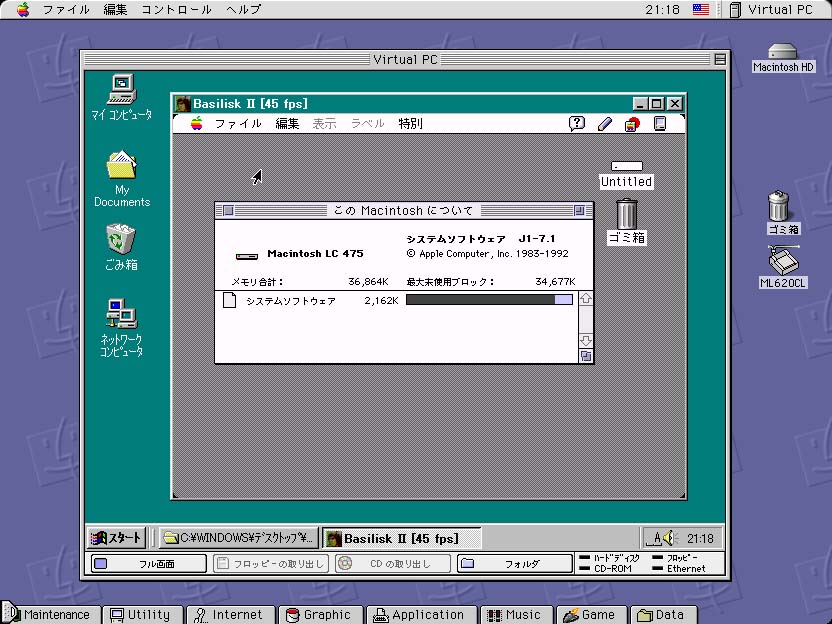Open the Macintosh HD disk icon
This screenshot has width=832, height=624.
click(783, 51)
